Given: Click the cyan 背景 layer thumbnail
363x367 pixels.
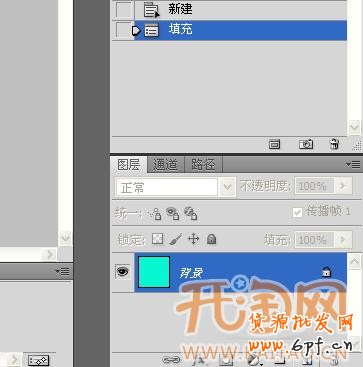Looking at the screenshot, I should point(154,272).
